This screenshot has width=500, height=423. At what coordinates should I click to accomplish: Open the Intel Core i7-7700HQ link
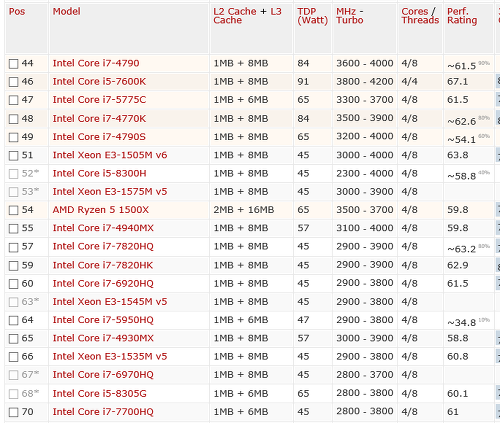tap(103, 412)
